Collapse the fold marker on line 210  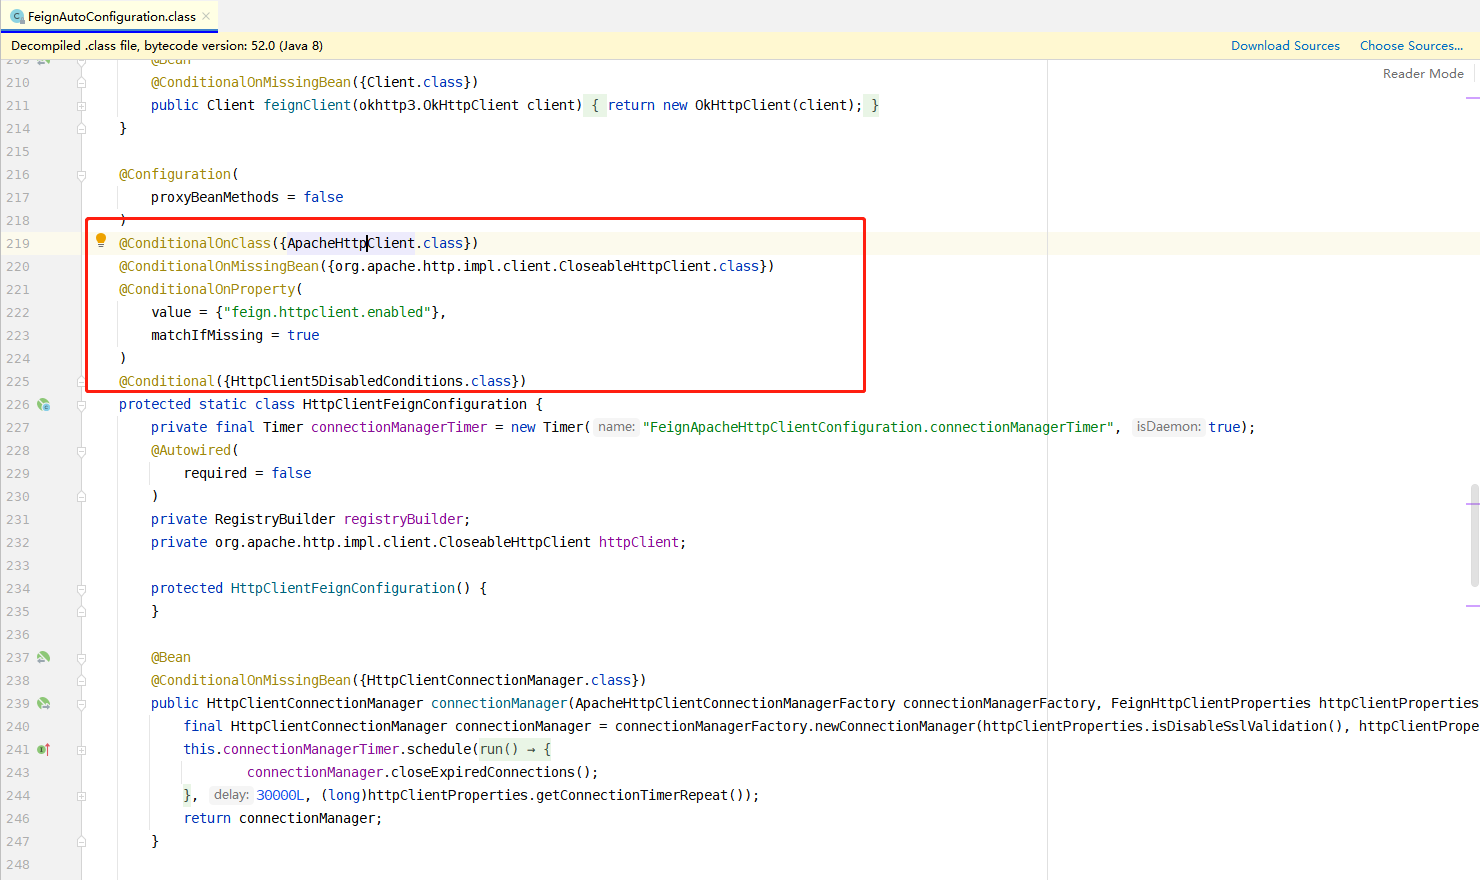click(x=82, y=83)
